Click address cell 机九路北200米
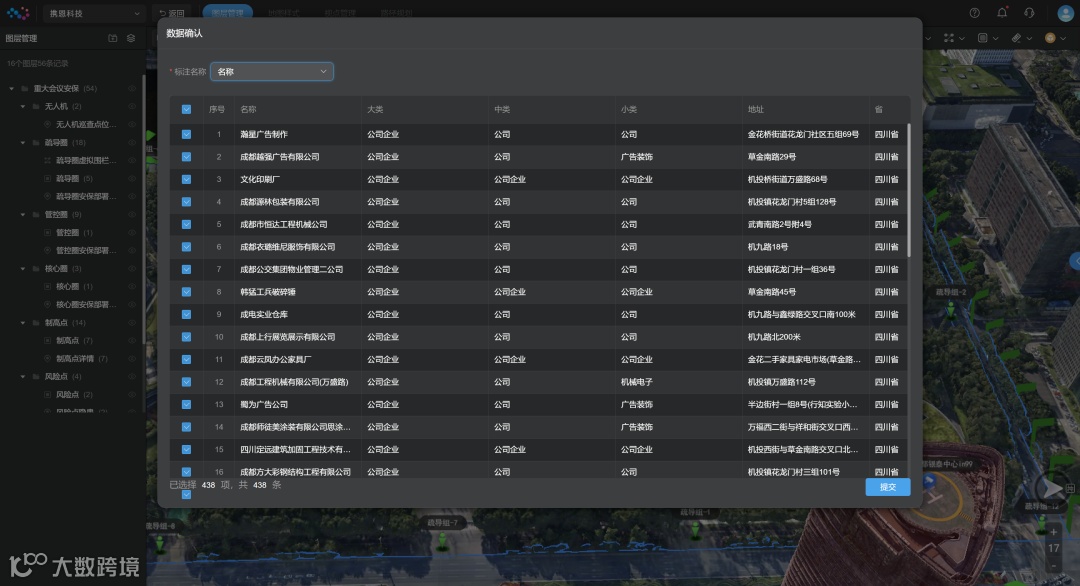 [774, 337]
